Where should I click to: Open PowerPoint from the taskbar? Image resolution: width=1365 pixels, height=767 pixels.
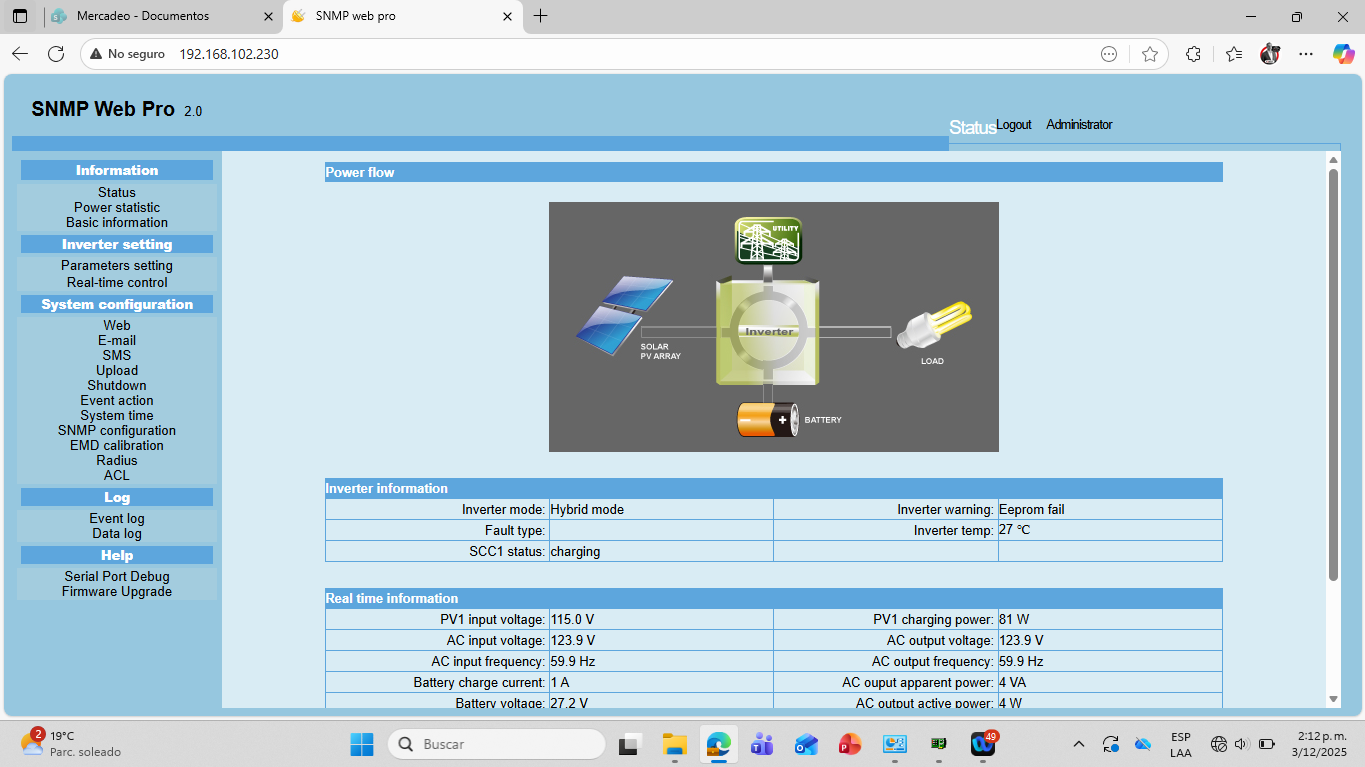click(x=850, y=744)
